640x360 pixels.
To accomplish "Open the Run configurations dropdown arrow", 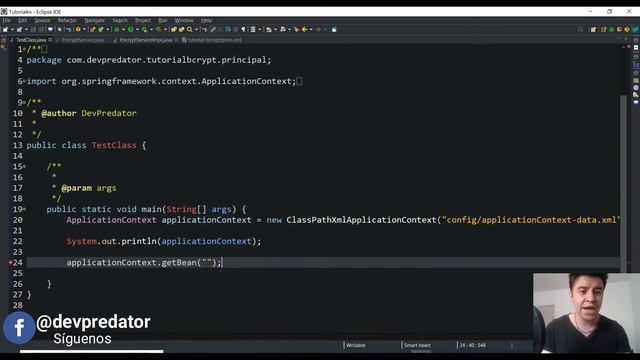I will tap(138, 29).
